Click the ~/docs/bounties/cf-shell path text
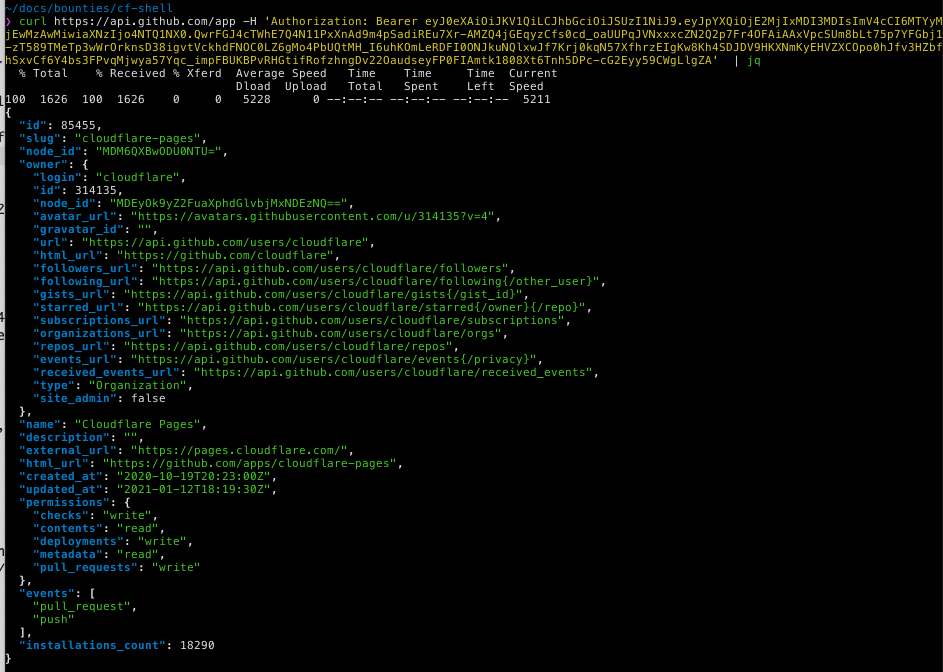The image size is (943, 672). 88,8
